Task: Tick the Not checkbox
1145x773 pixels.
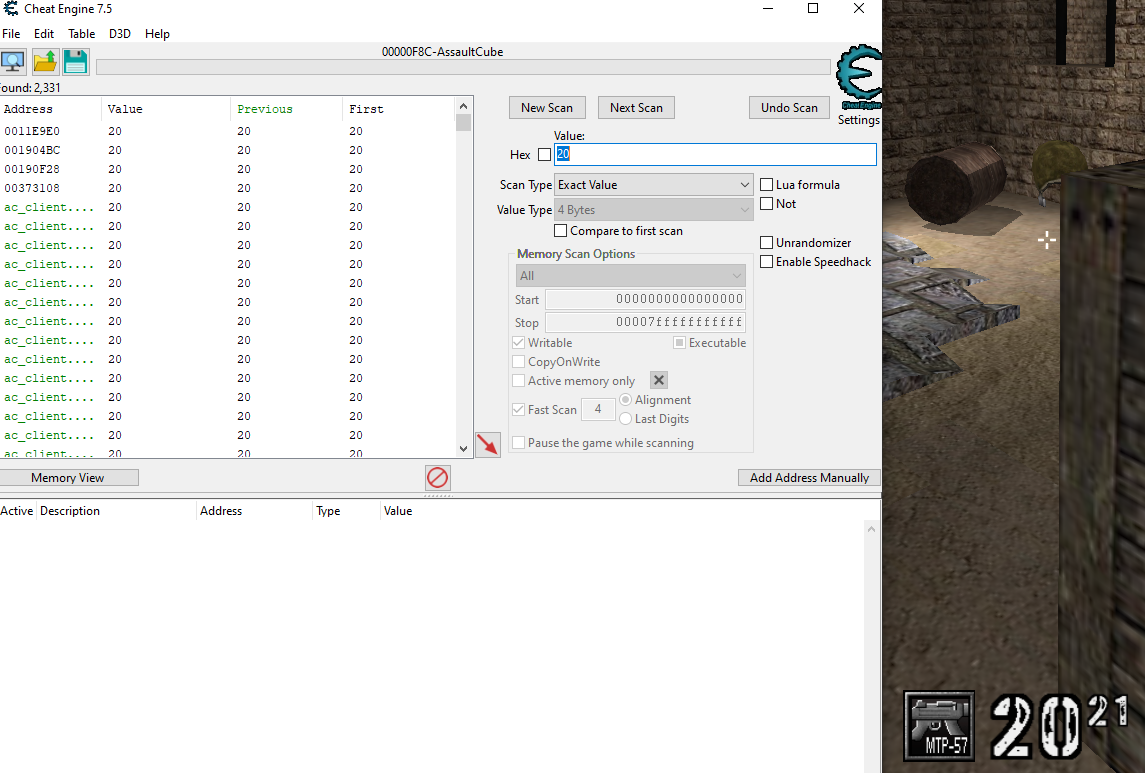Action: (767, 204)
